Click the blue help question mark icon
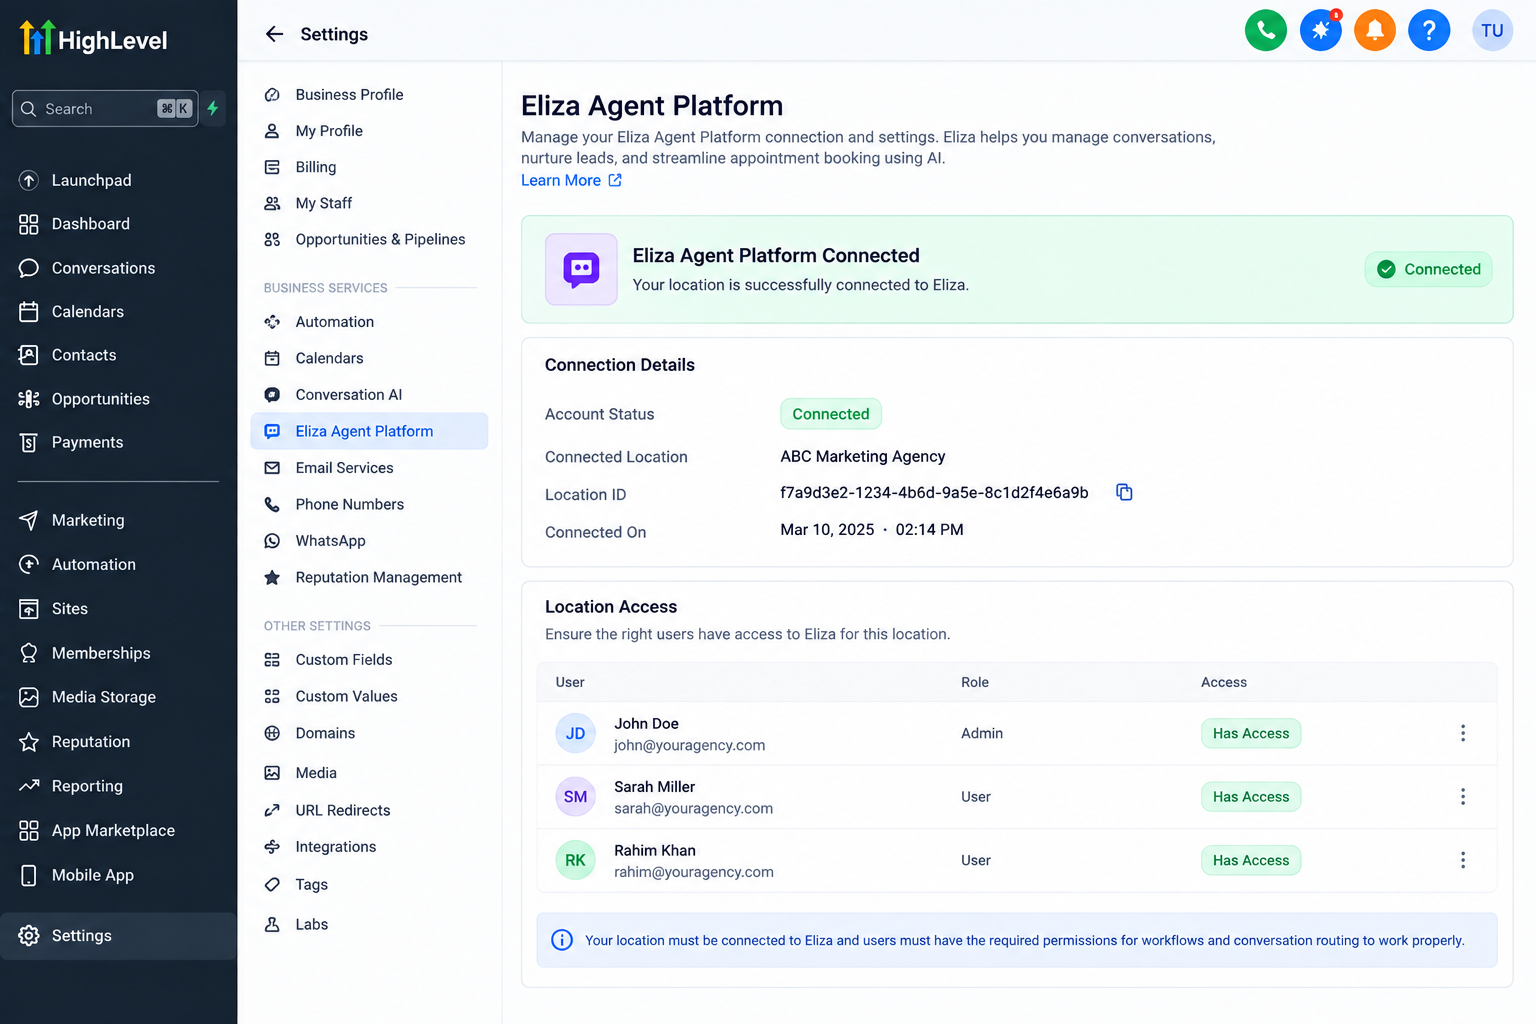Viewport: 1536px width, 1024px height. 1429,30
